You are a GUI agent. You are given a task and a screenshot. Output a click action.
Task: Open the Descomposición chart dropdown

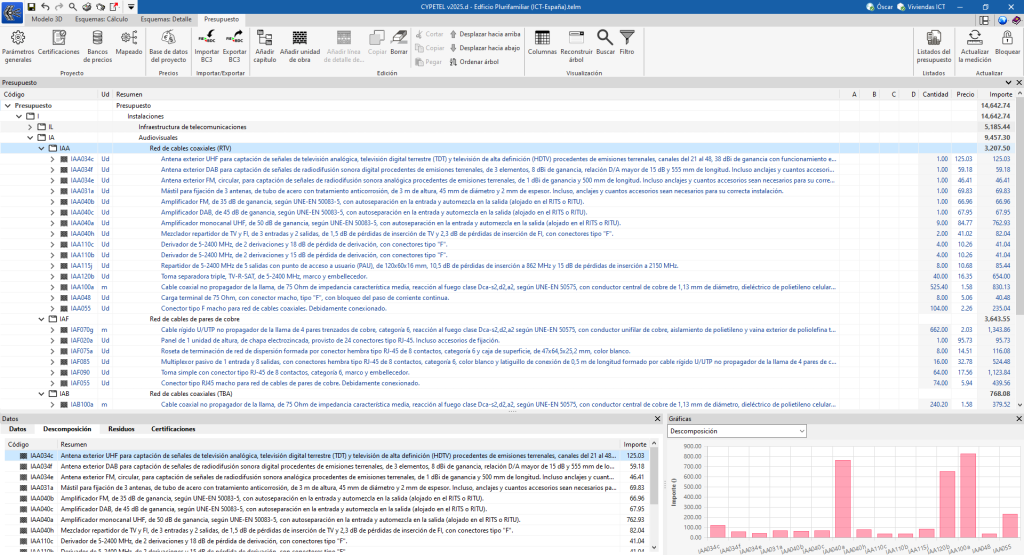pos(737,431)
